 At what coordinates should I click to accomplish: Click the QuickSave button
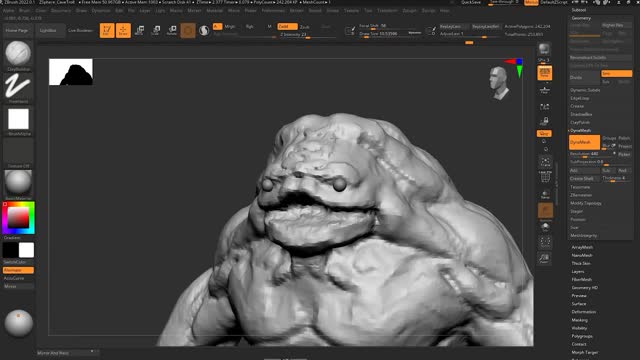tap(471, 2)
